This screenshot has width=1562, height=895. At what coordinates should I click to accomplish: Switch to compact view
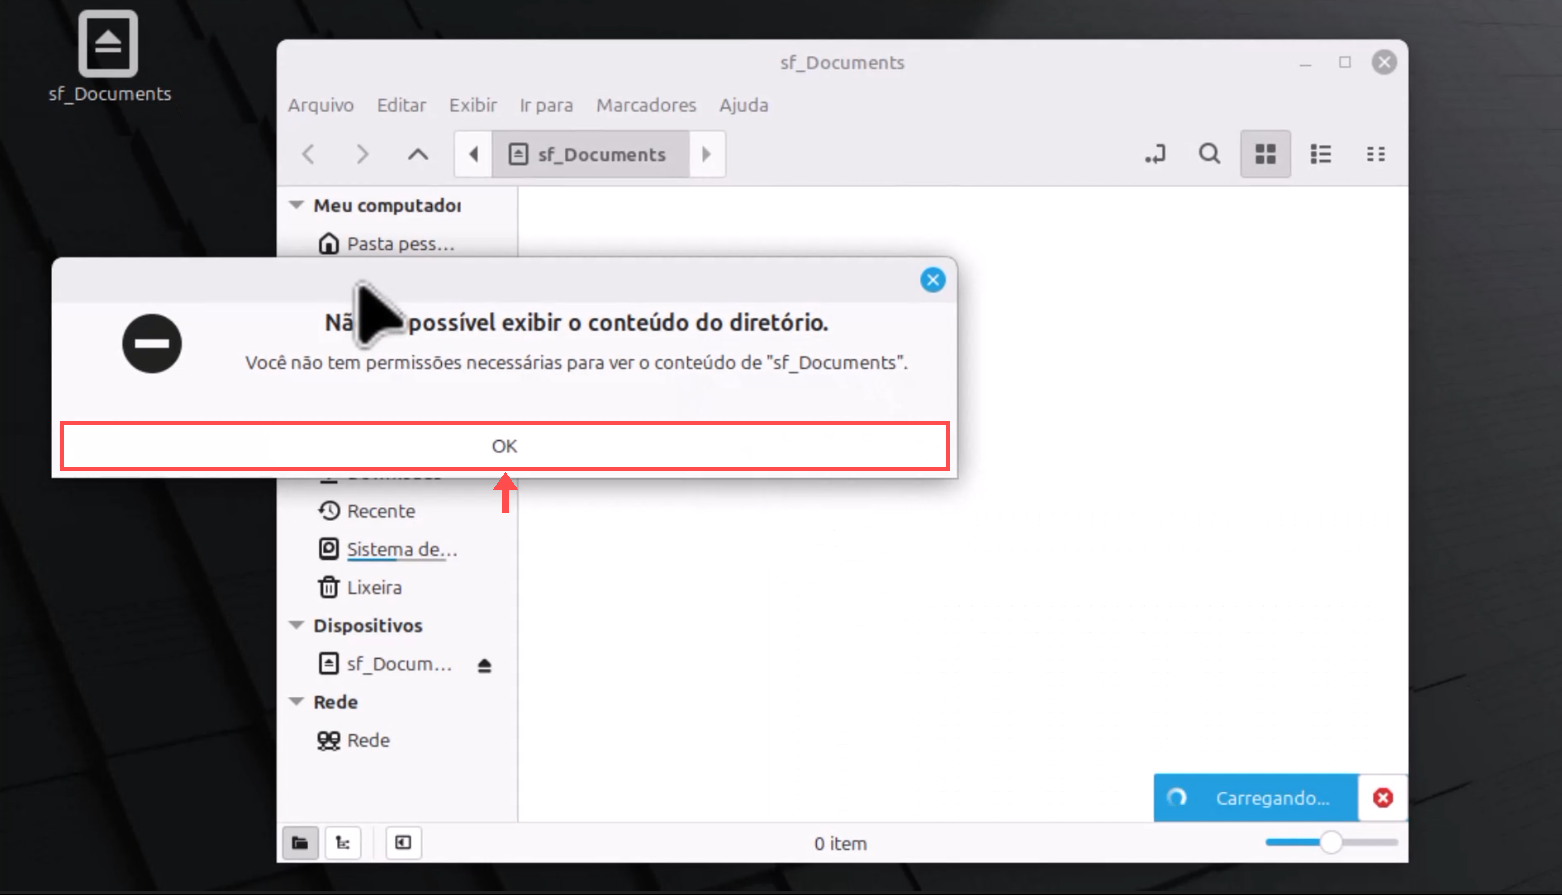1376,154
